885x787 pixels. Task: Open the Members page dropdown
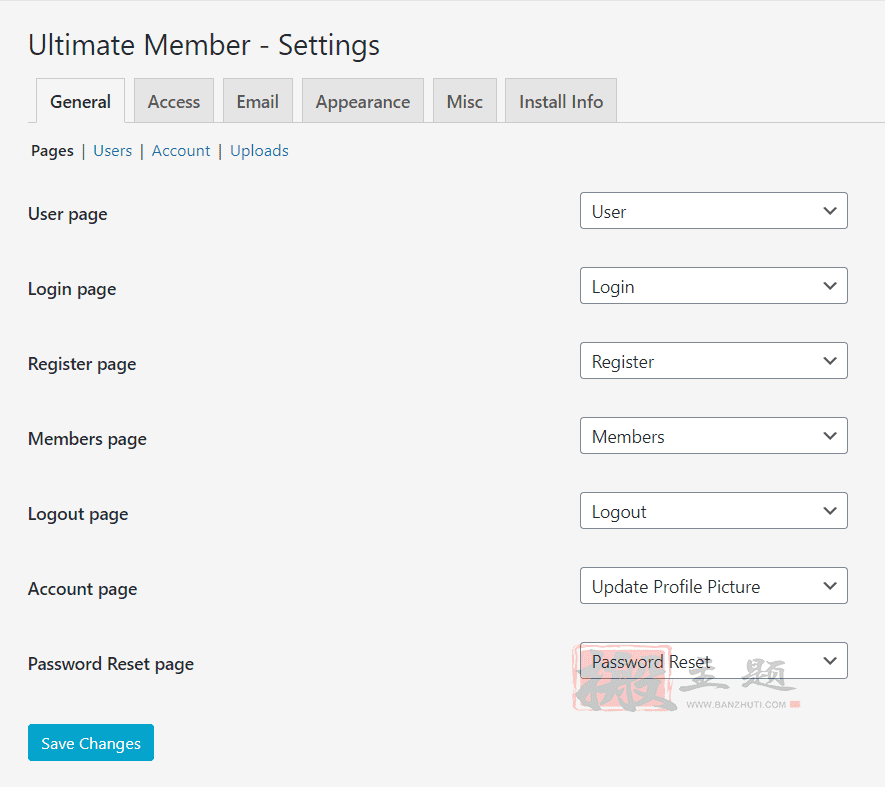713,436
